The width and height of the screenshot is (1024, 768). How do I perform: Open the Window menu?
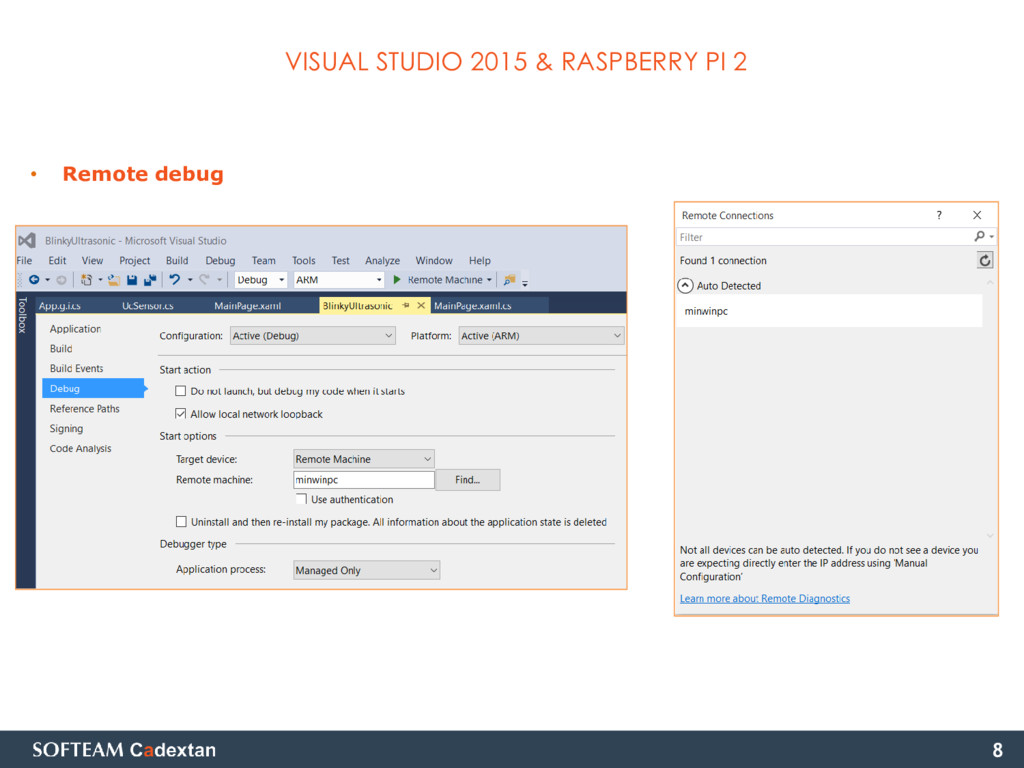pos(434,261)
